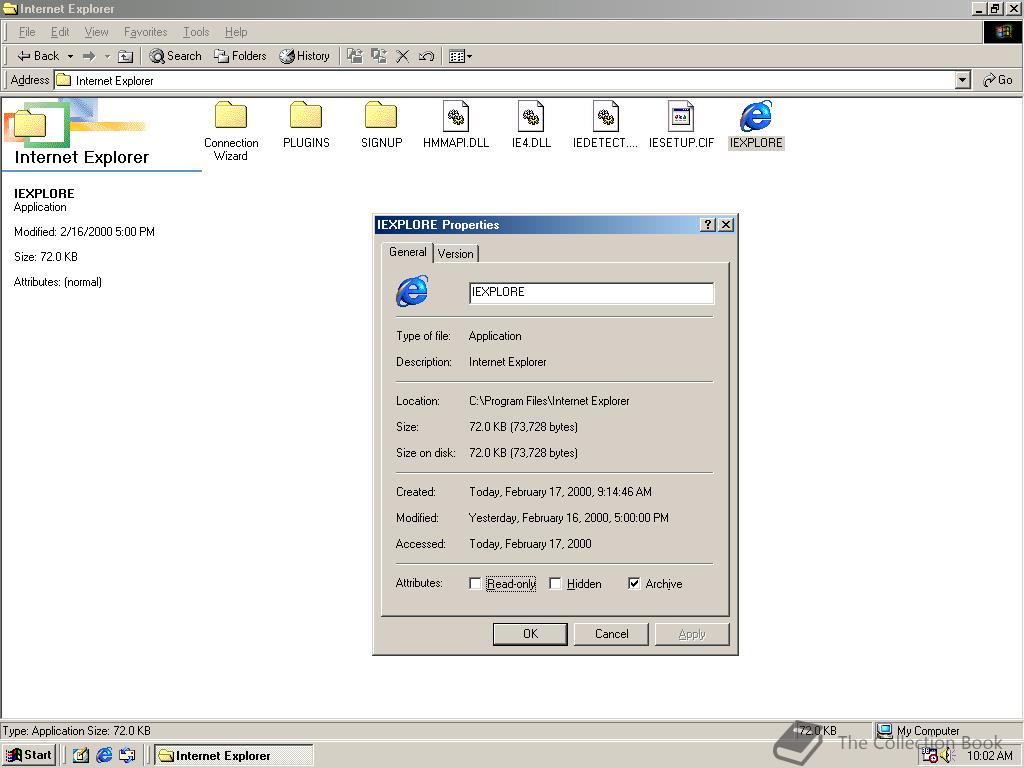Toggle the Hidden checkbox
The image size is (1024, 768).
(x=555, y=584)
